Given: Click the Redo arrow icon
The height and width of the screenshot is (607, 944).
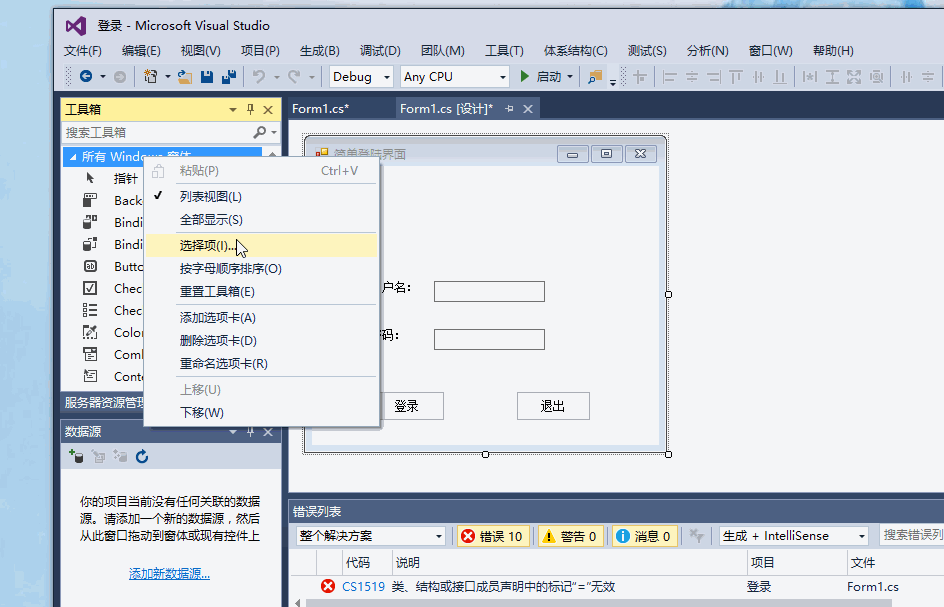Looking at the screenshot, I should click(294, 76).
